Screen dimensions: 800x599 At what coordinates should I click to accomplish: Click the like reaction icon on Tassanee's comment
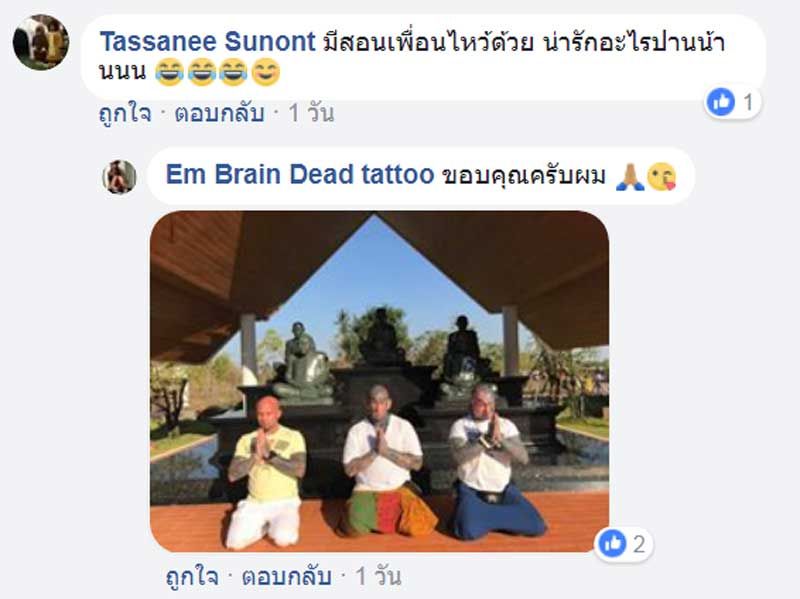(x=721, y=102)
